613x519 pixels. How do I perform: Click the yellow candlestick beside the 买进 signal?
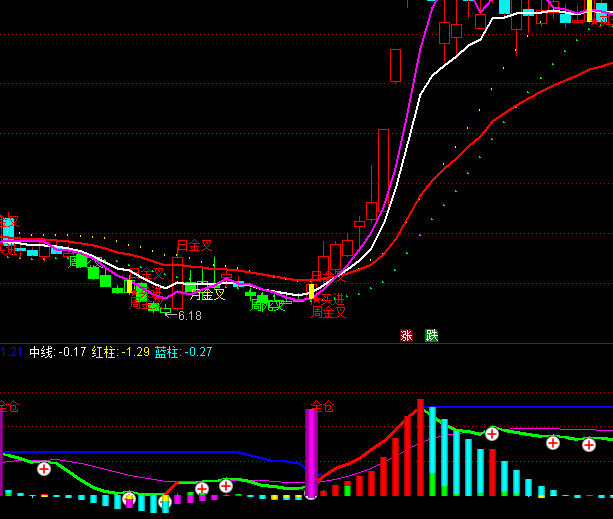(311, 292)
